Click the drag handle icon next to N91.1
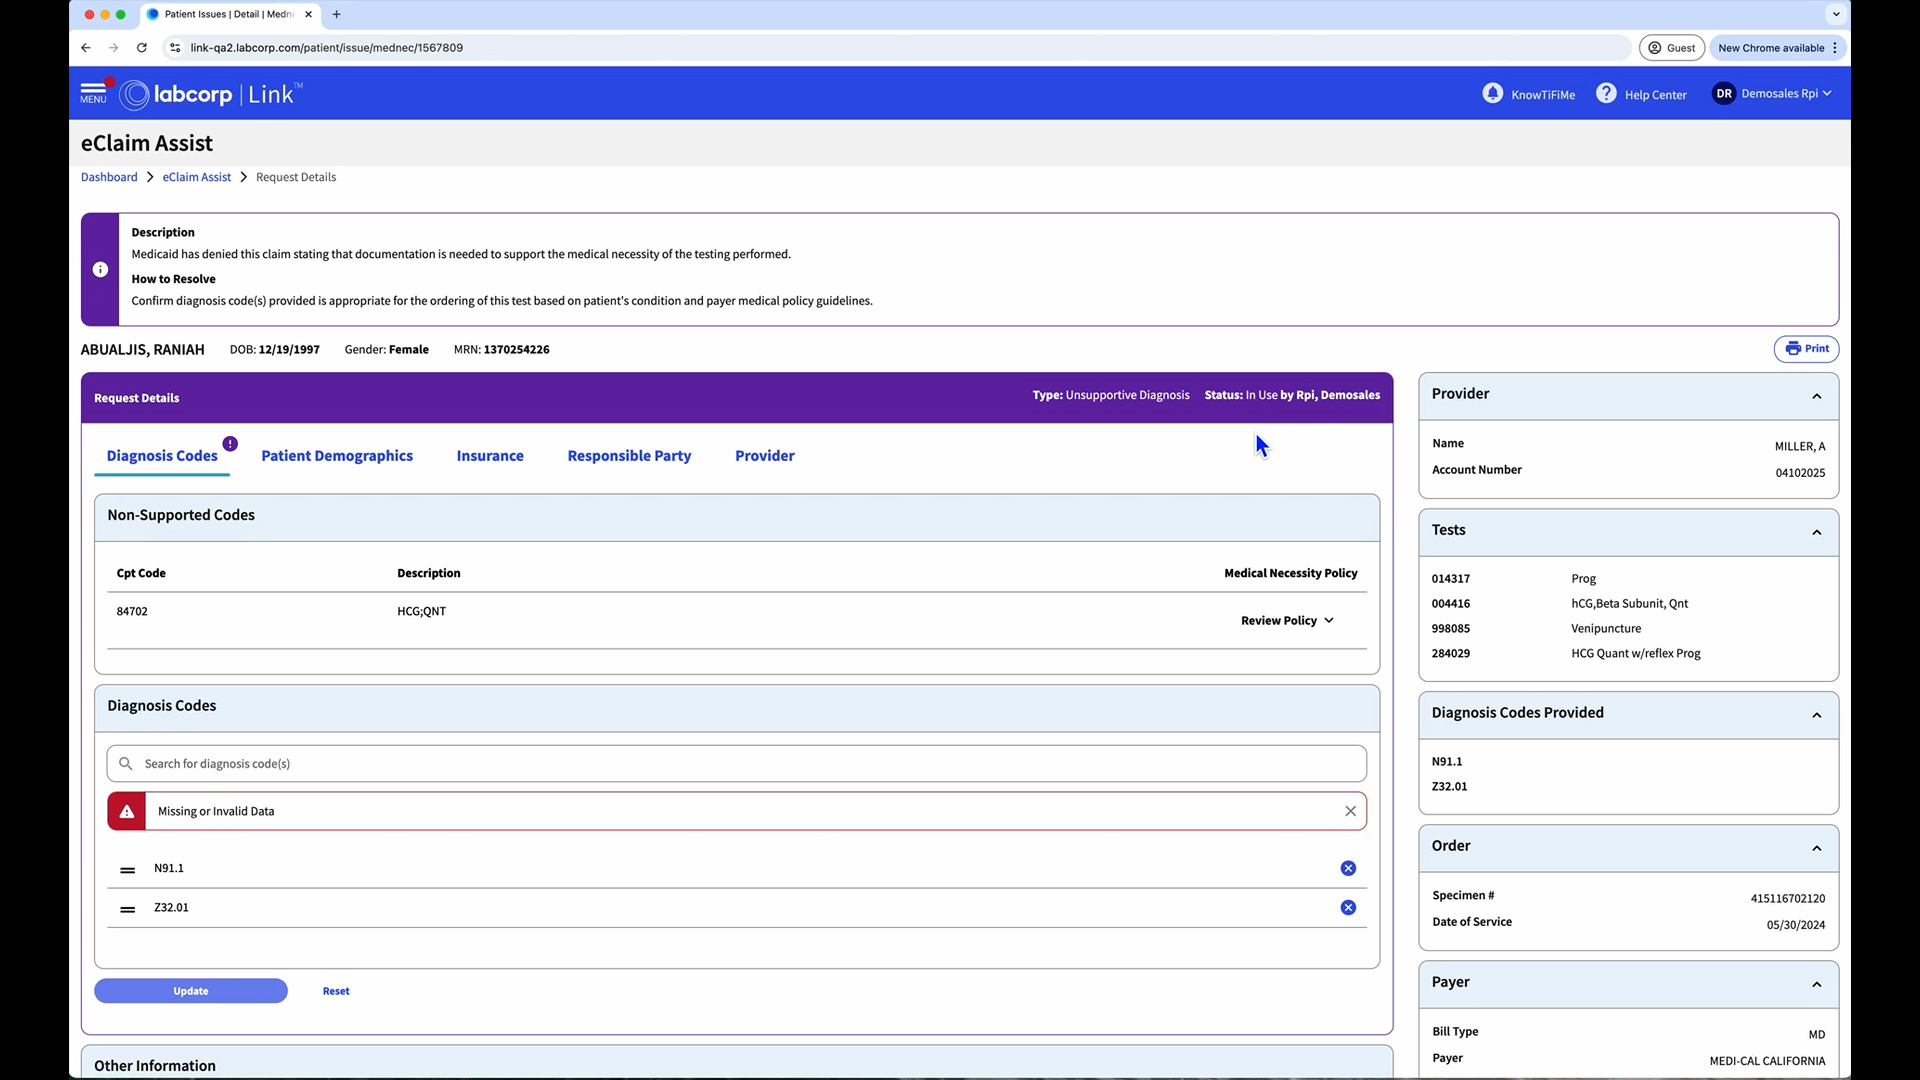1920x1080 pixels. [128, 866]
